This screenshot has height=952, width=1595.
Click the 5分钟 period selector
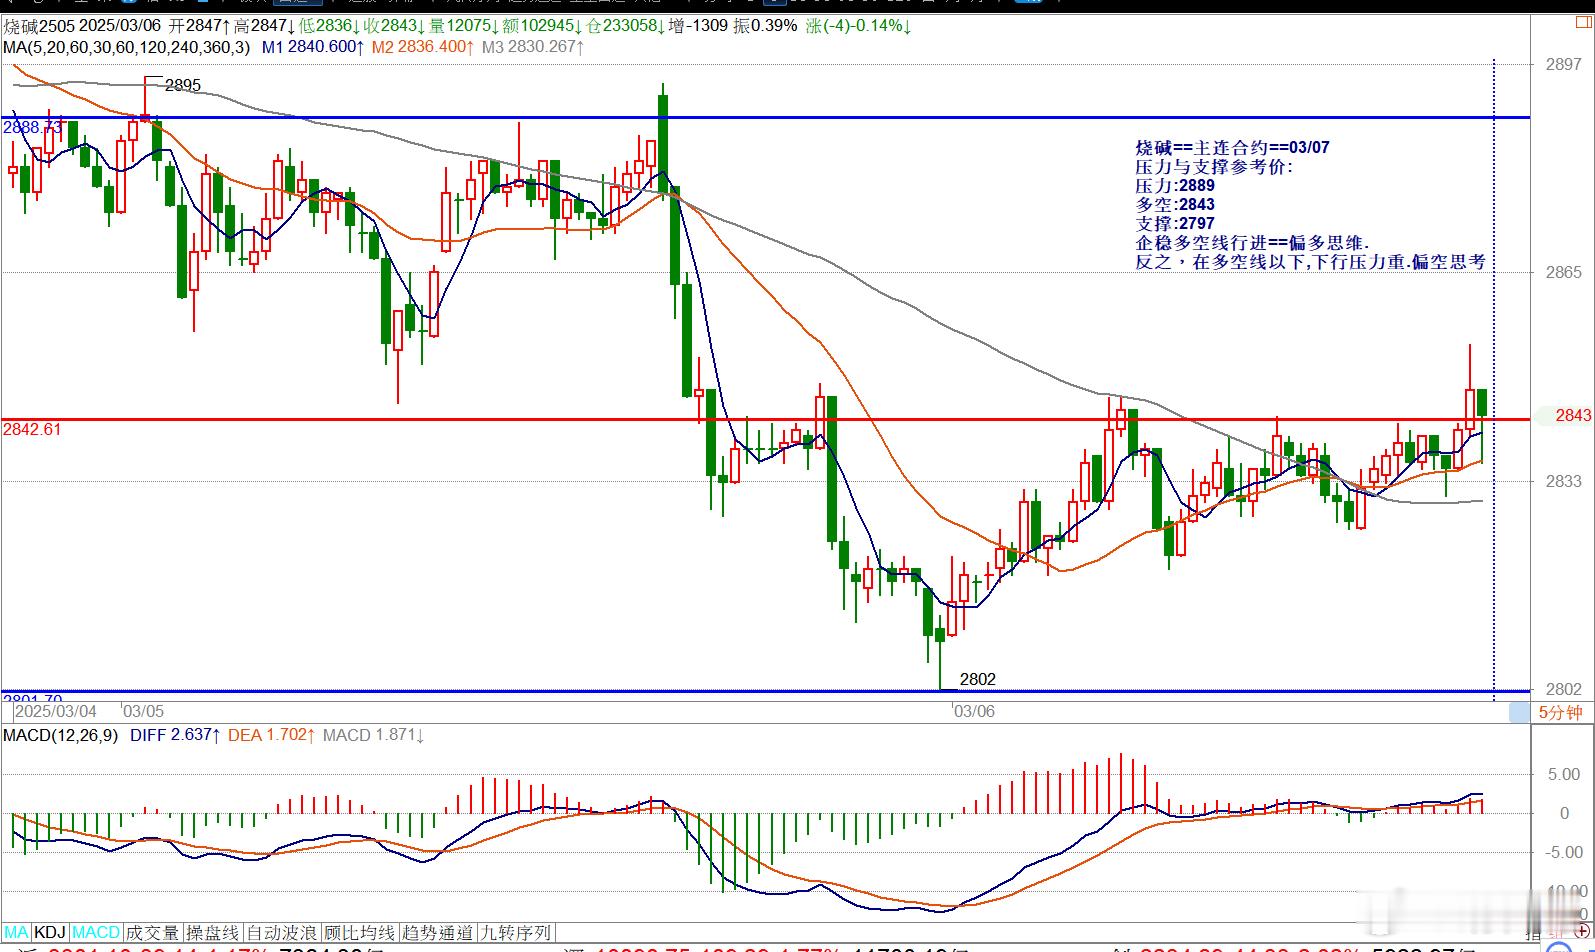tap(1560, 712)
